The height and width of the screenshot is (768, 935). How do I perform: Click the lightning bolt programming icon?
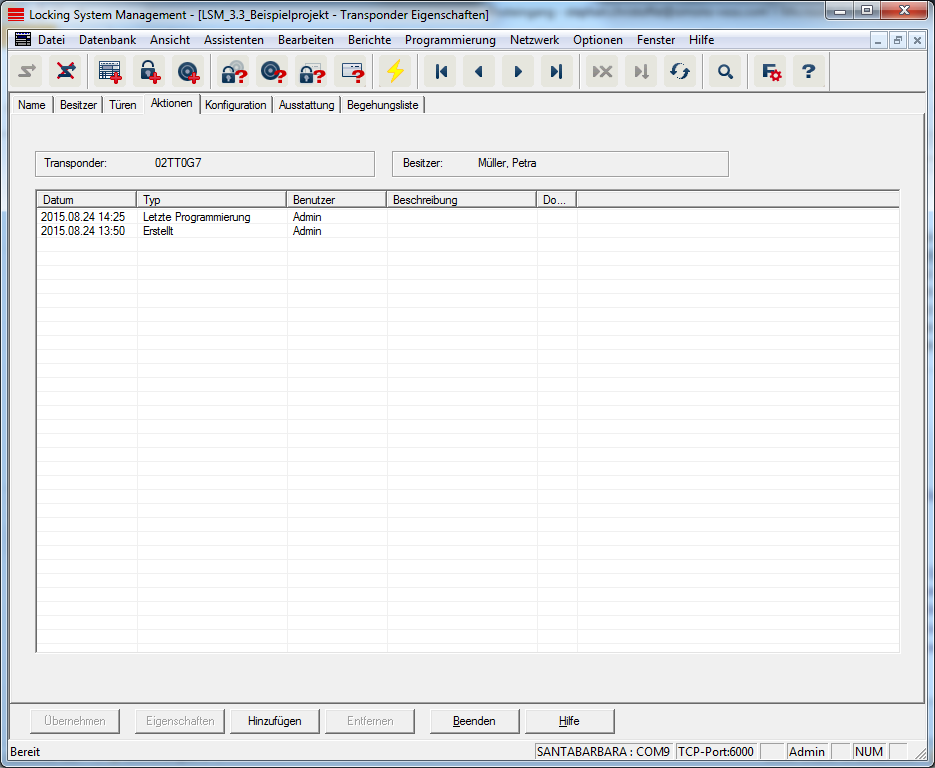click(x=396, y=72)
